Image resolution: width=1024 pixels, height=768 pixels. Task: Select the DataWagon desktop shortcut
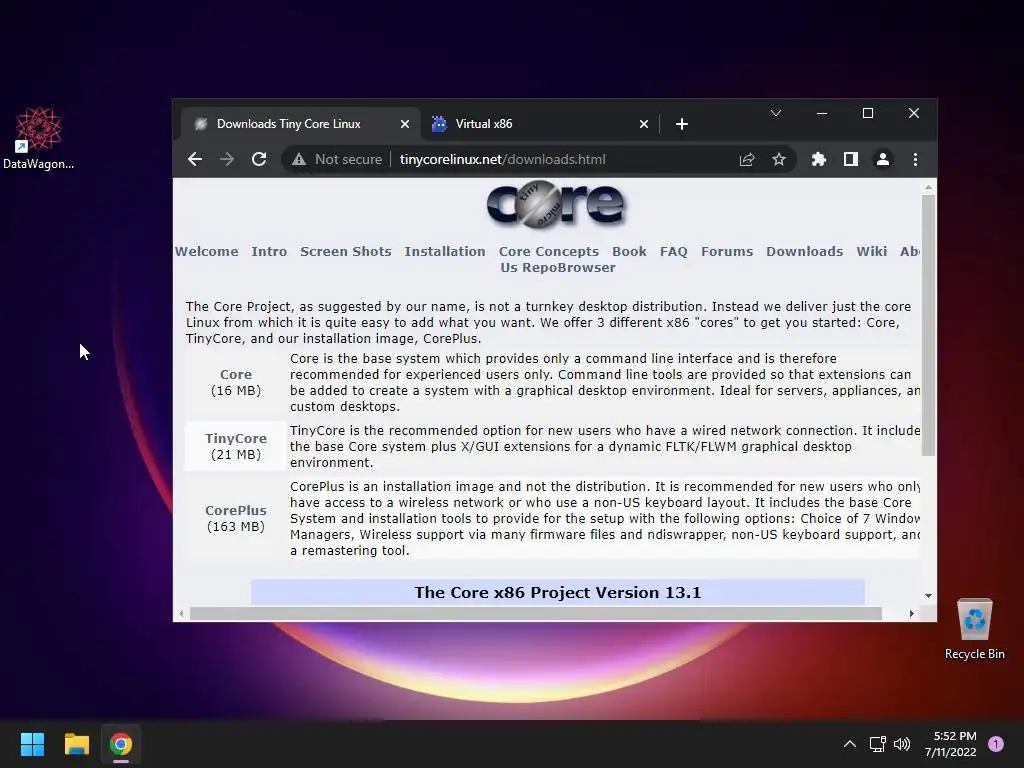click(39, 138)
